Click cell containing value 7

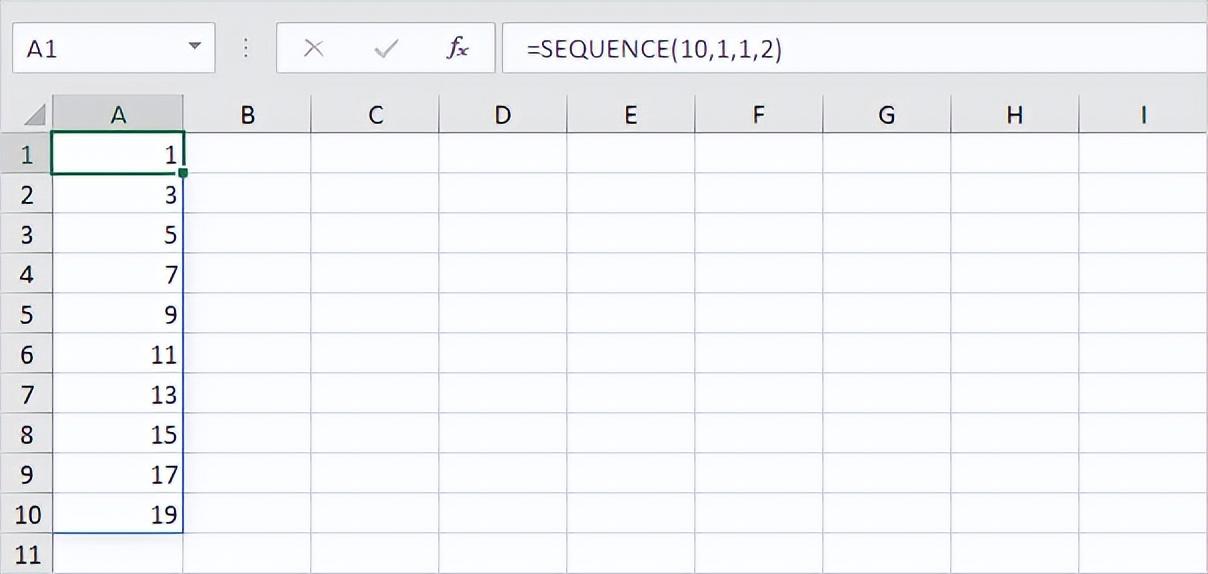[118, 274]
